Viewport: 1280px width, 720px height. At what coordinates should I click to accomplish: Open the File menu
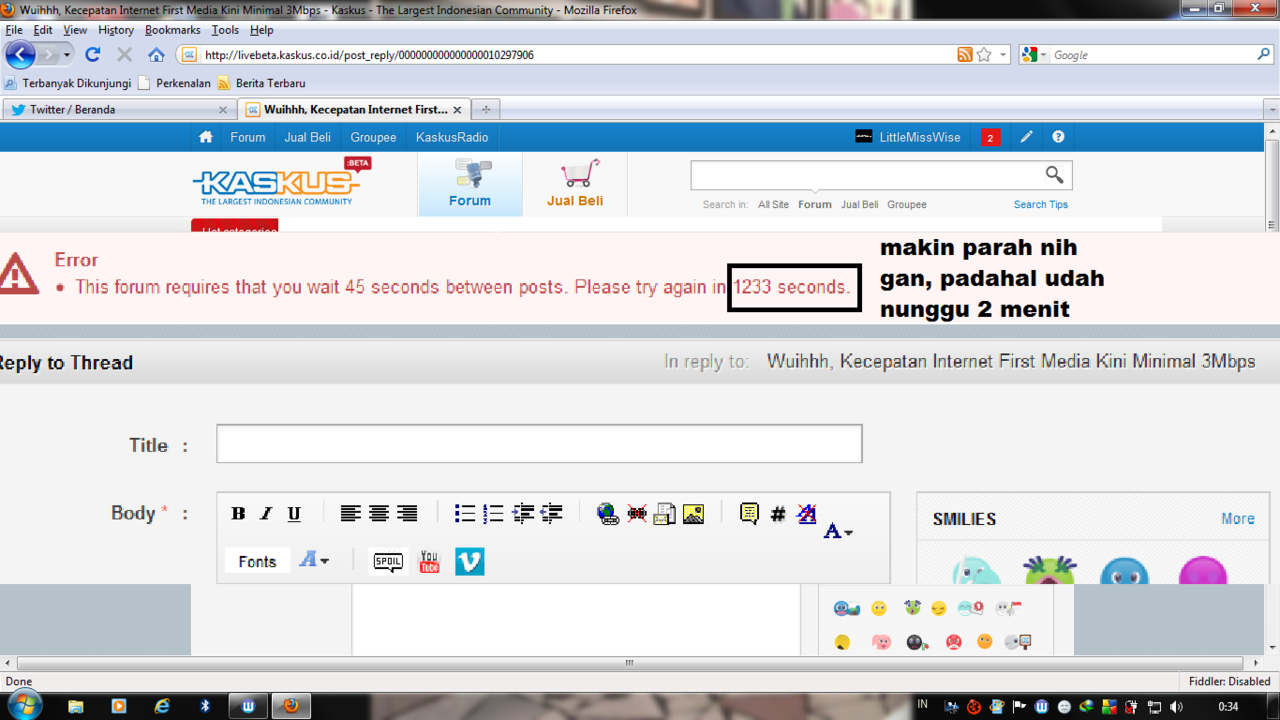point(14,30)
